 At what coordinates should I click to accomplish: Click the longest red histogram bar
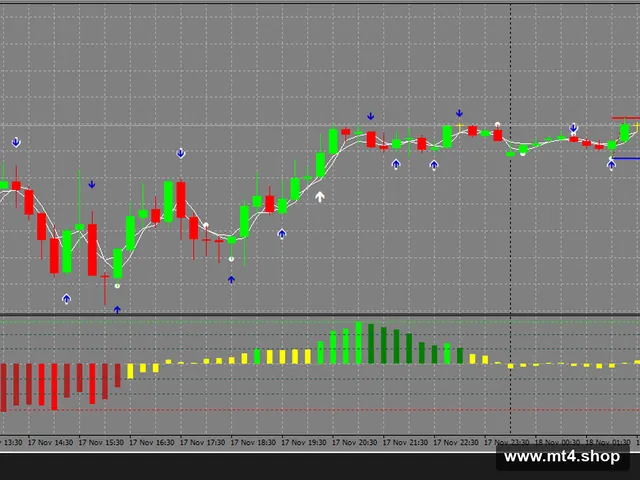coord(4,388)
